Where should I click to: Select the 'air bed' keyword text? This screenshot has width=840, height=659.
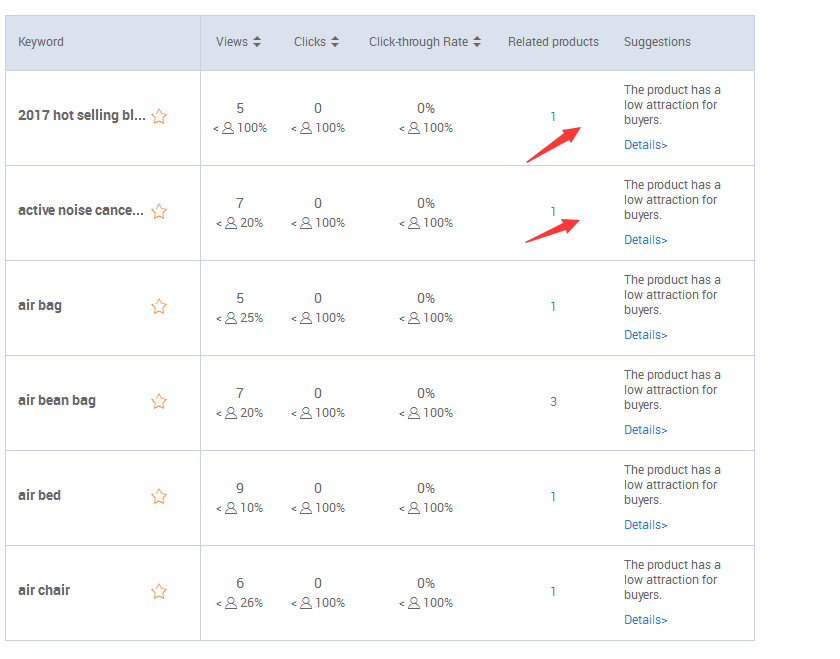tap(40, 495)
